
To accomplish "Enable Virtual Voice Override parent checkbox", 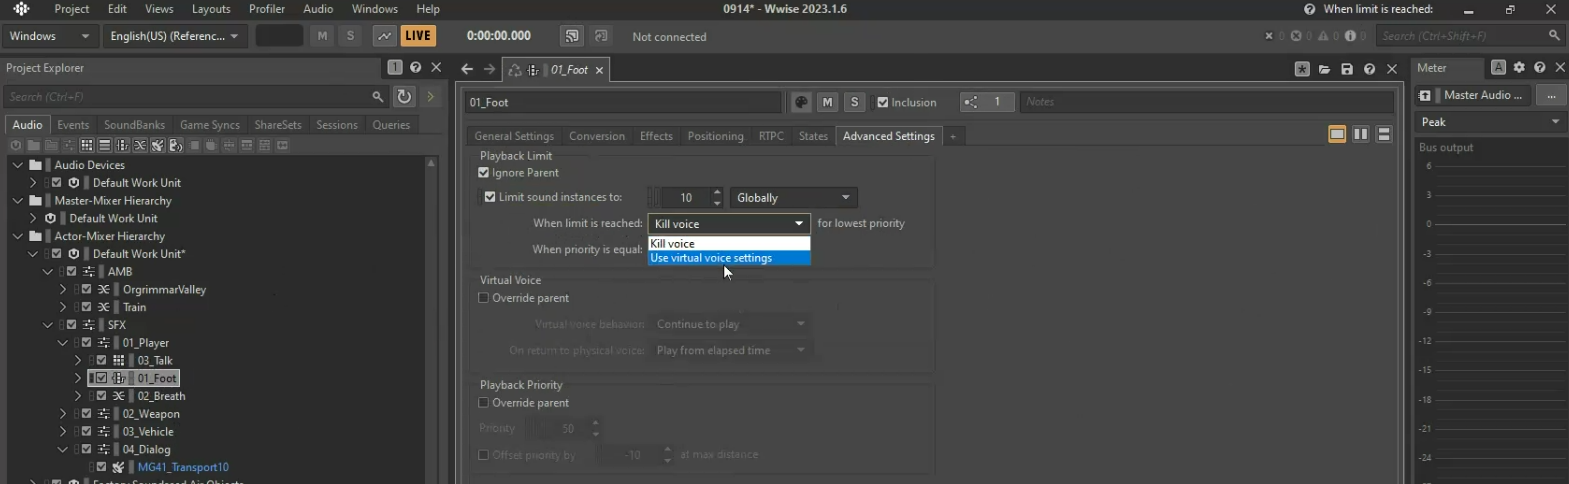I will pyautogui.click(x=484, y=298).
